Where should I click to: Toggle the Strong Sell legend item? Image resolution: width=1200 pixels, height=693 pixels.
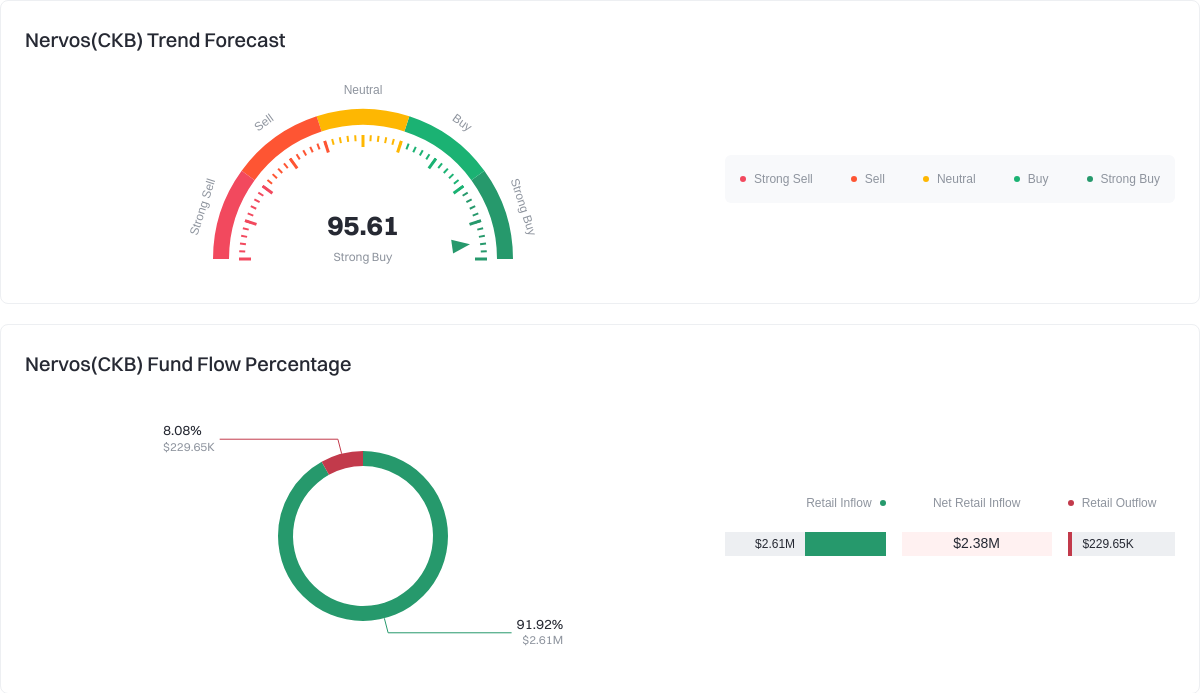(776, 179)
